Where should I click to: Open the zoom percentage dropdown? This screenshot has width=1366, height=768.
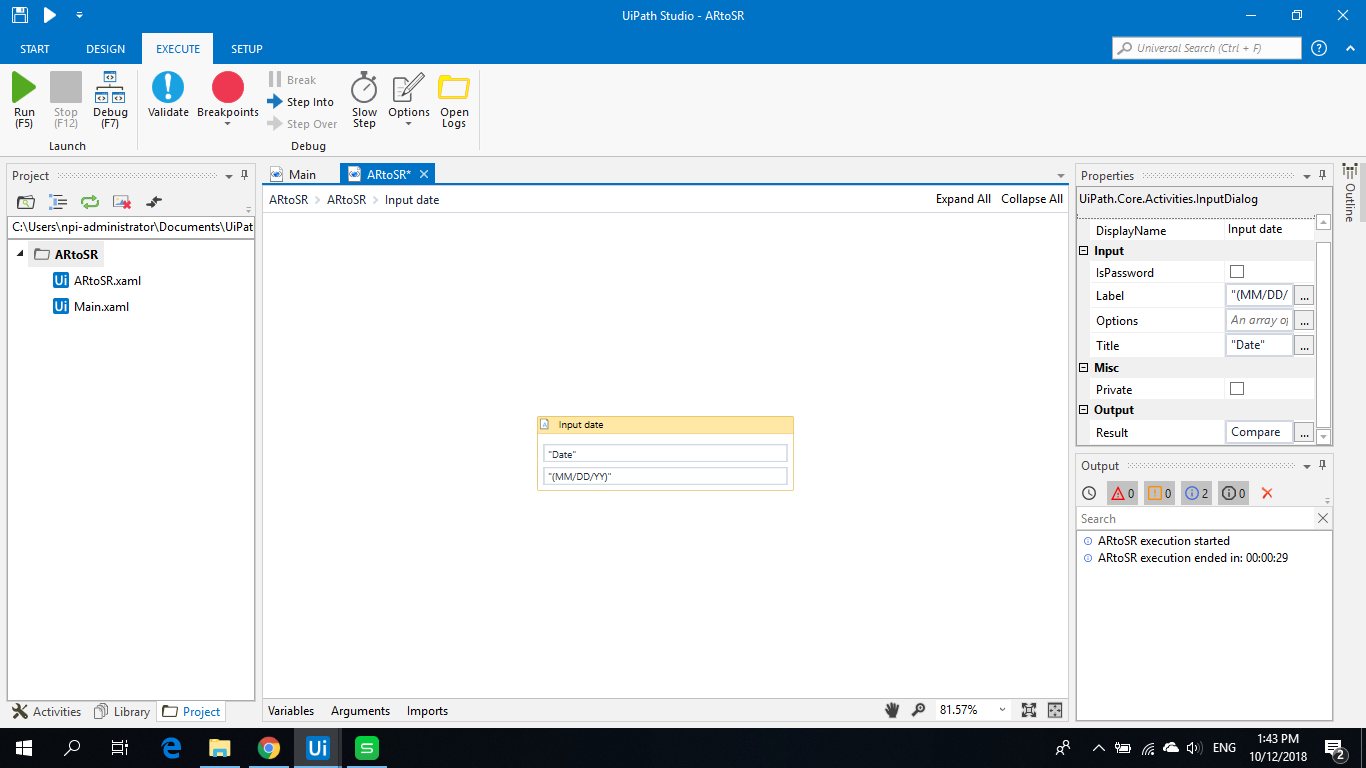pyautogui.click(x=1002, y=710)
